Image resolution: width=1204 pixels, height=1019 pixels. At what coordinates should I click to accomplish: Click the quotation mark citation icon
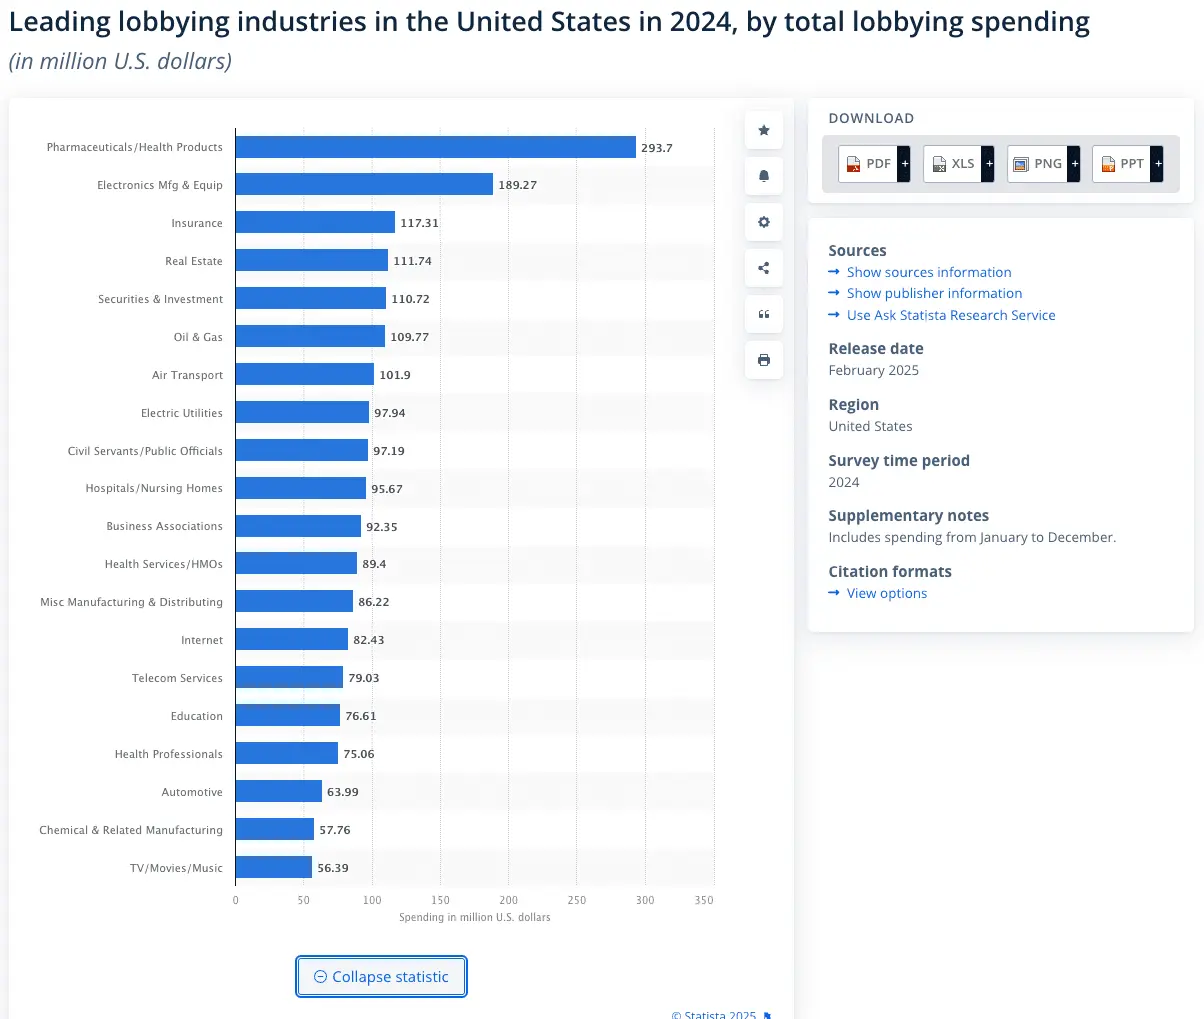(764, 314)
